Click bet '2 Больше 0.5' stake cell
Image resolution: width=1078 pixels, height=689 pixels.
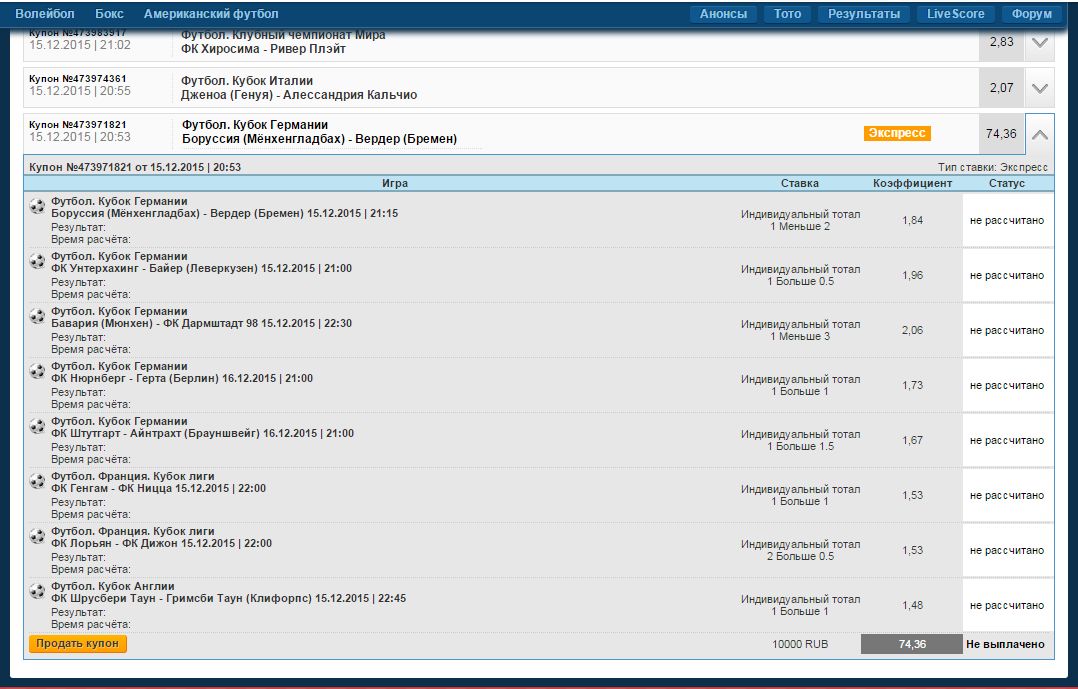coord(800,550)
